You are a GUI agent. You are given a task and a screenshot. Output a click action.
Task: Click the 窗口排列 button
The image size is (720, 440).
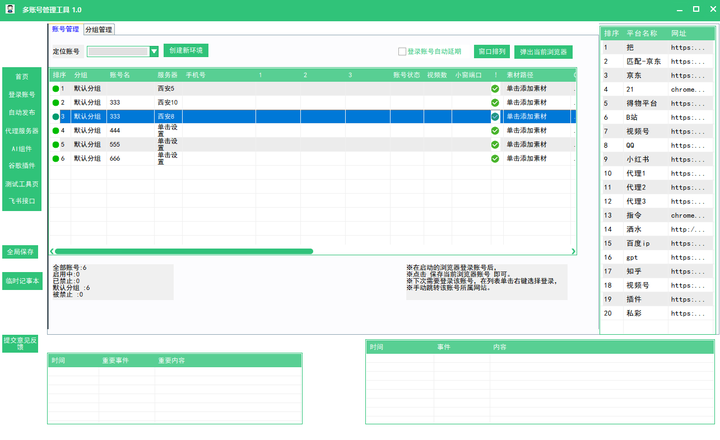[x=492, y=51]
